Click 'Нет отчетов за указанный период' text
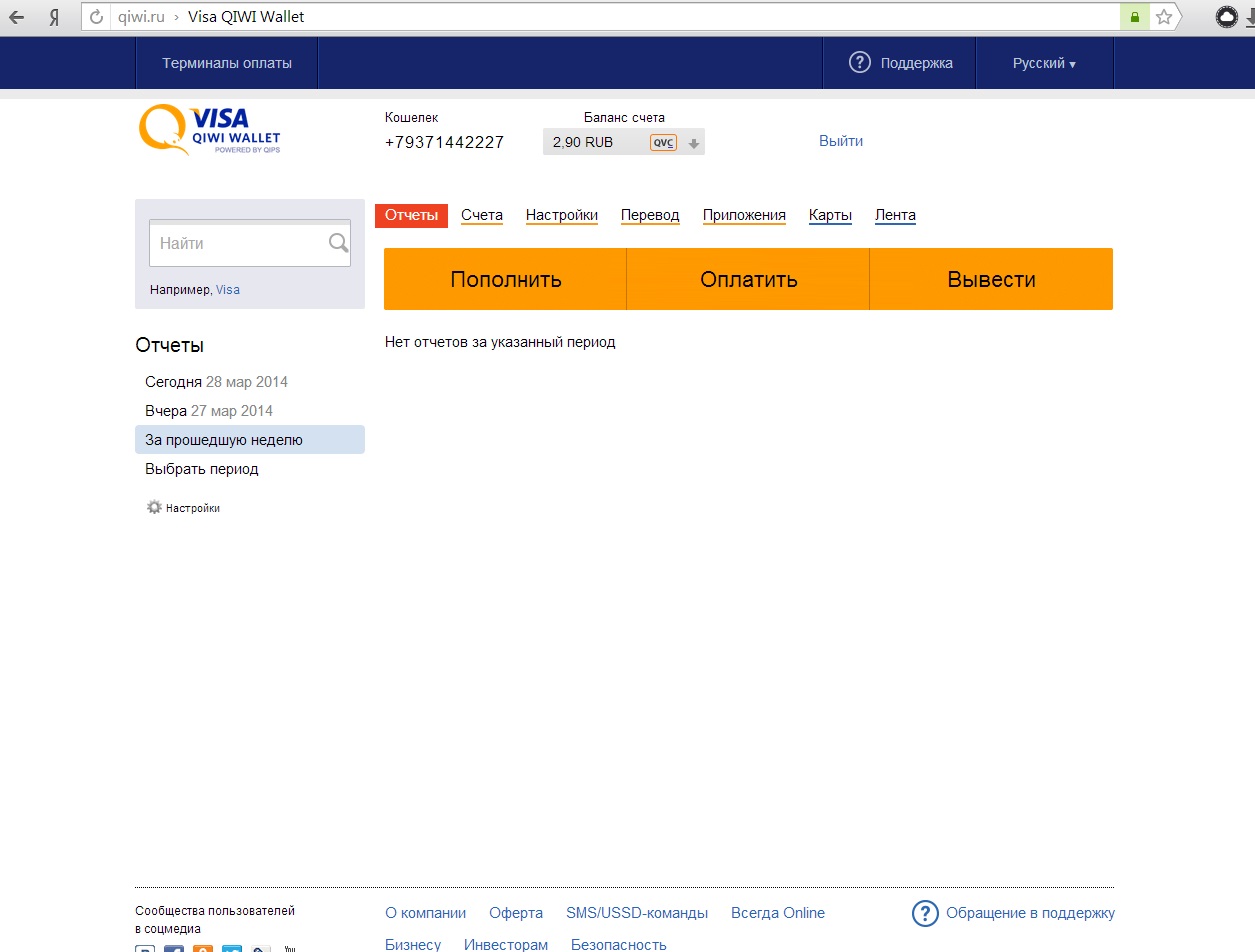The width and height of the screenshot is (1255, 952). 500,342
